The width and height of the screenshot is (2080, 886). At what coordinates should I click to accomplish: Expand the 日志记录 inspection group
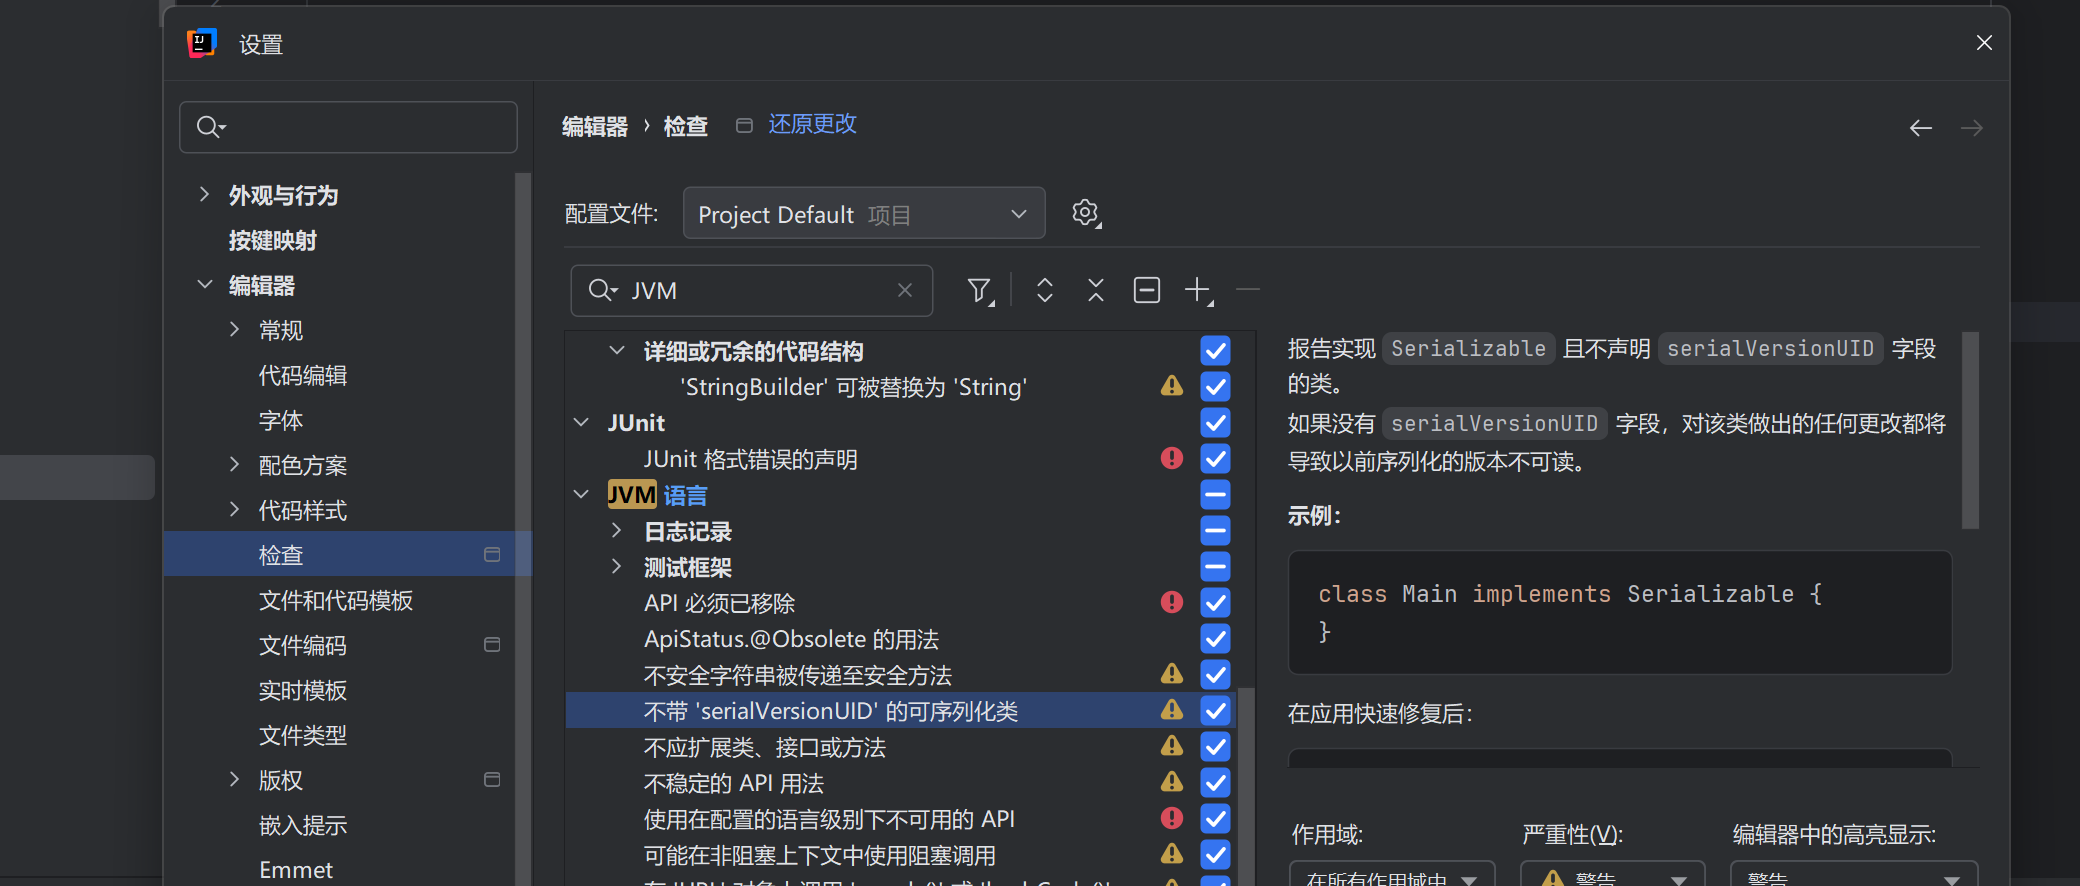(x=616, y=531)
